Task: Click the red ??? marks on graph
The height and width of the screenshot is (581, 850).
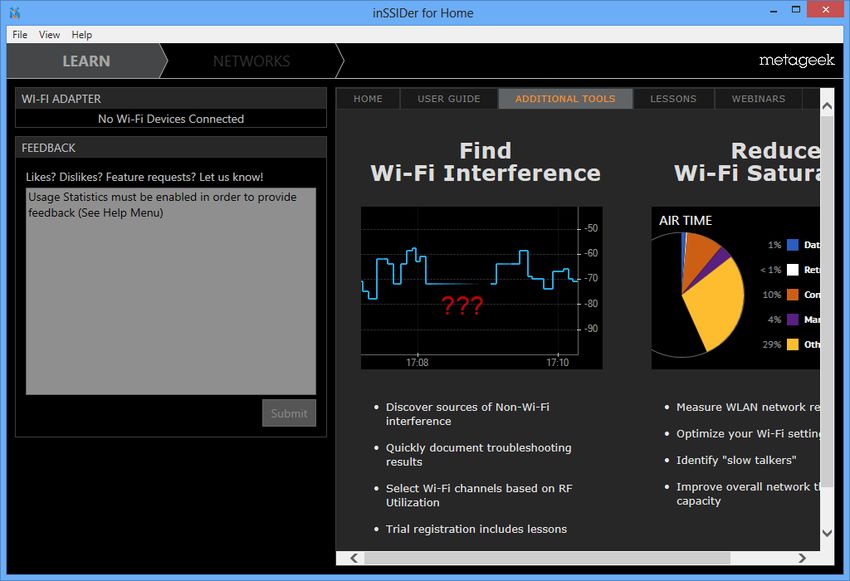Action: 462,306
